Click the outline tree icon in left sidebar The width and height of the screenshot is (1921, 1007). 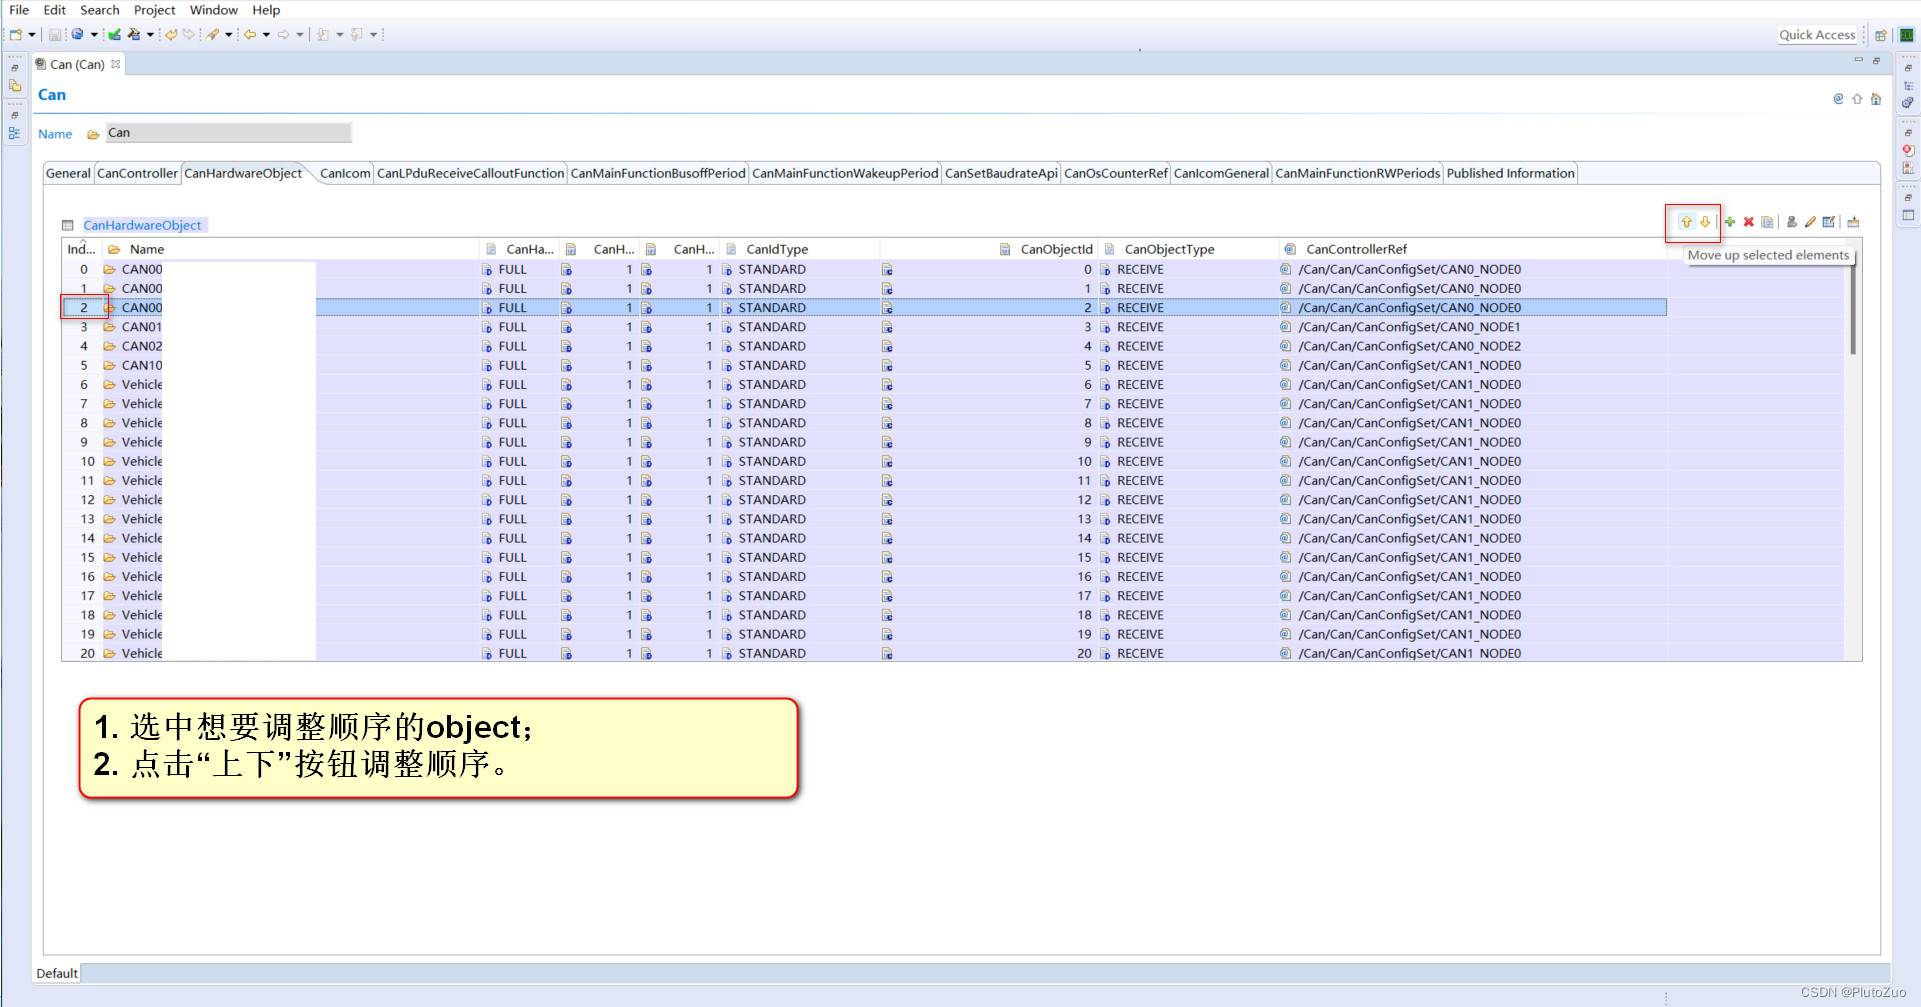(x=15, y=133)
